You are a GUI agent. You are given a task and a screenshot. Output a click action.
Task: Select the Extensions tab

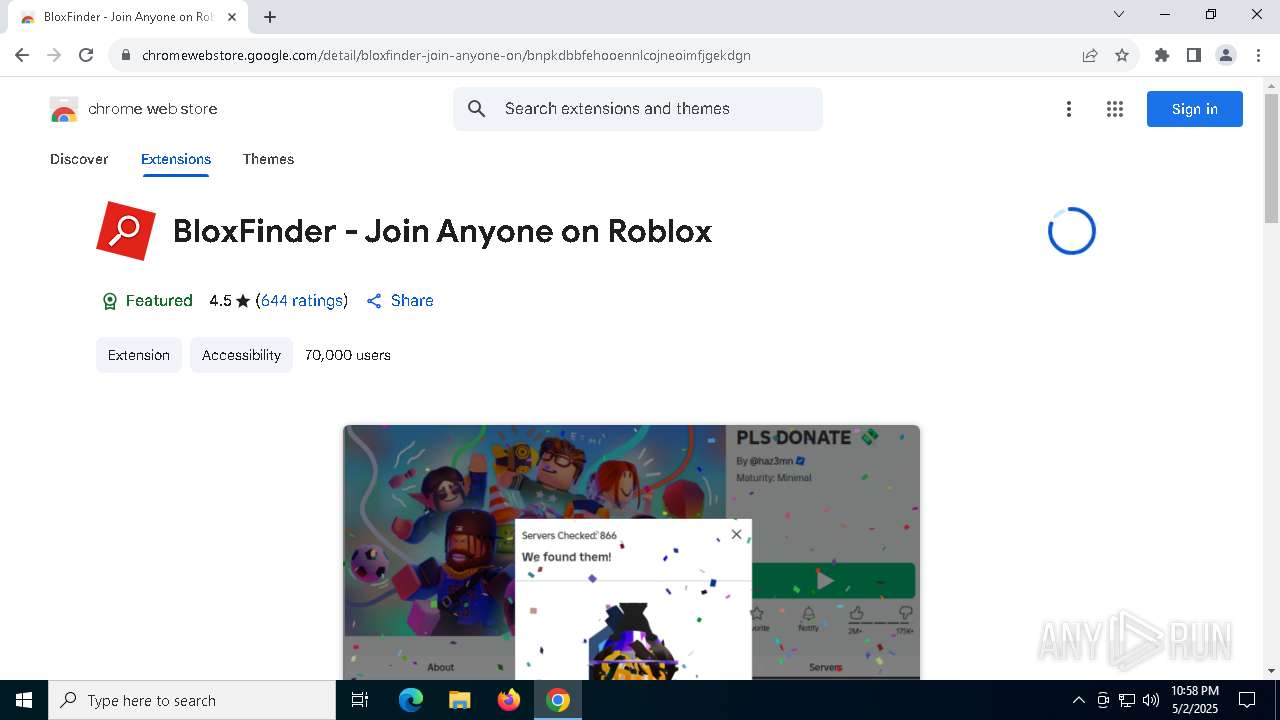[176, 159]
